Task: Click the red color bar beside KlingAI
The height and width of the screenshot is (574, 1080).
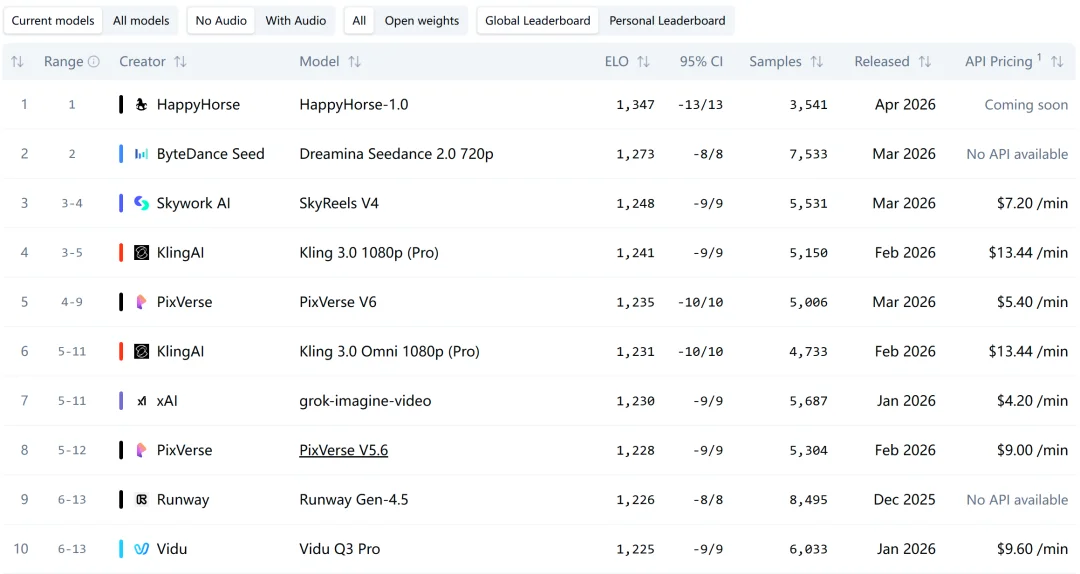Action: (121, 253)
